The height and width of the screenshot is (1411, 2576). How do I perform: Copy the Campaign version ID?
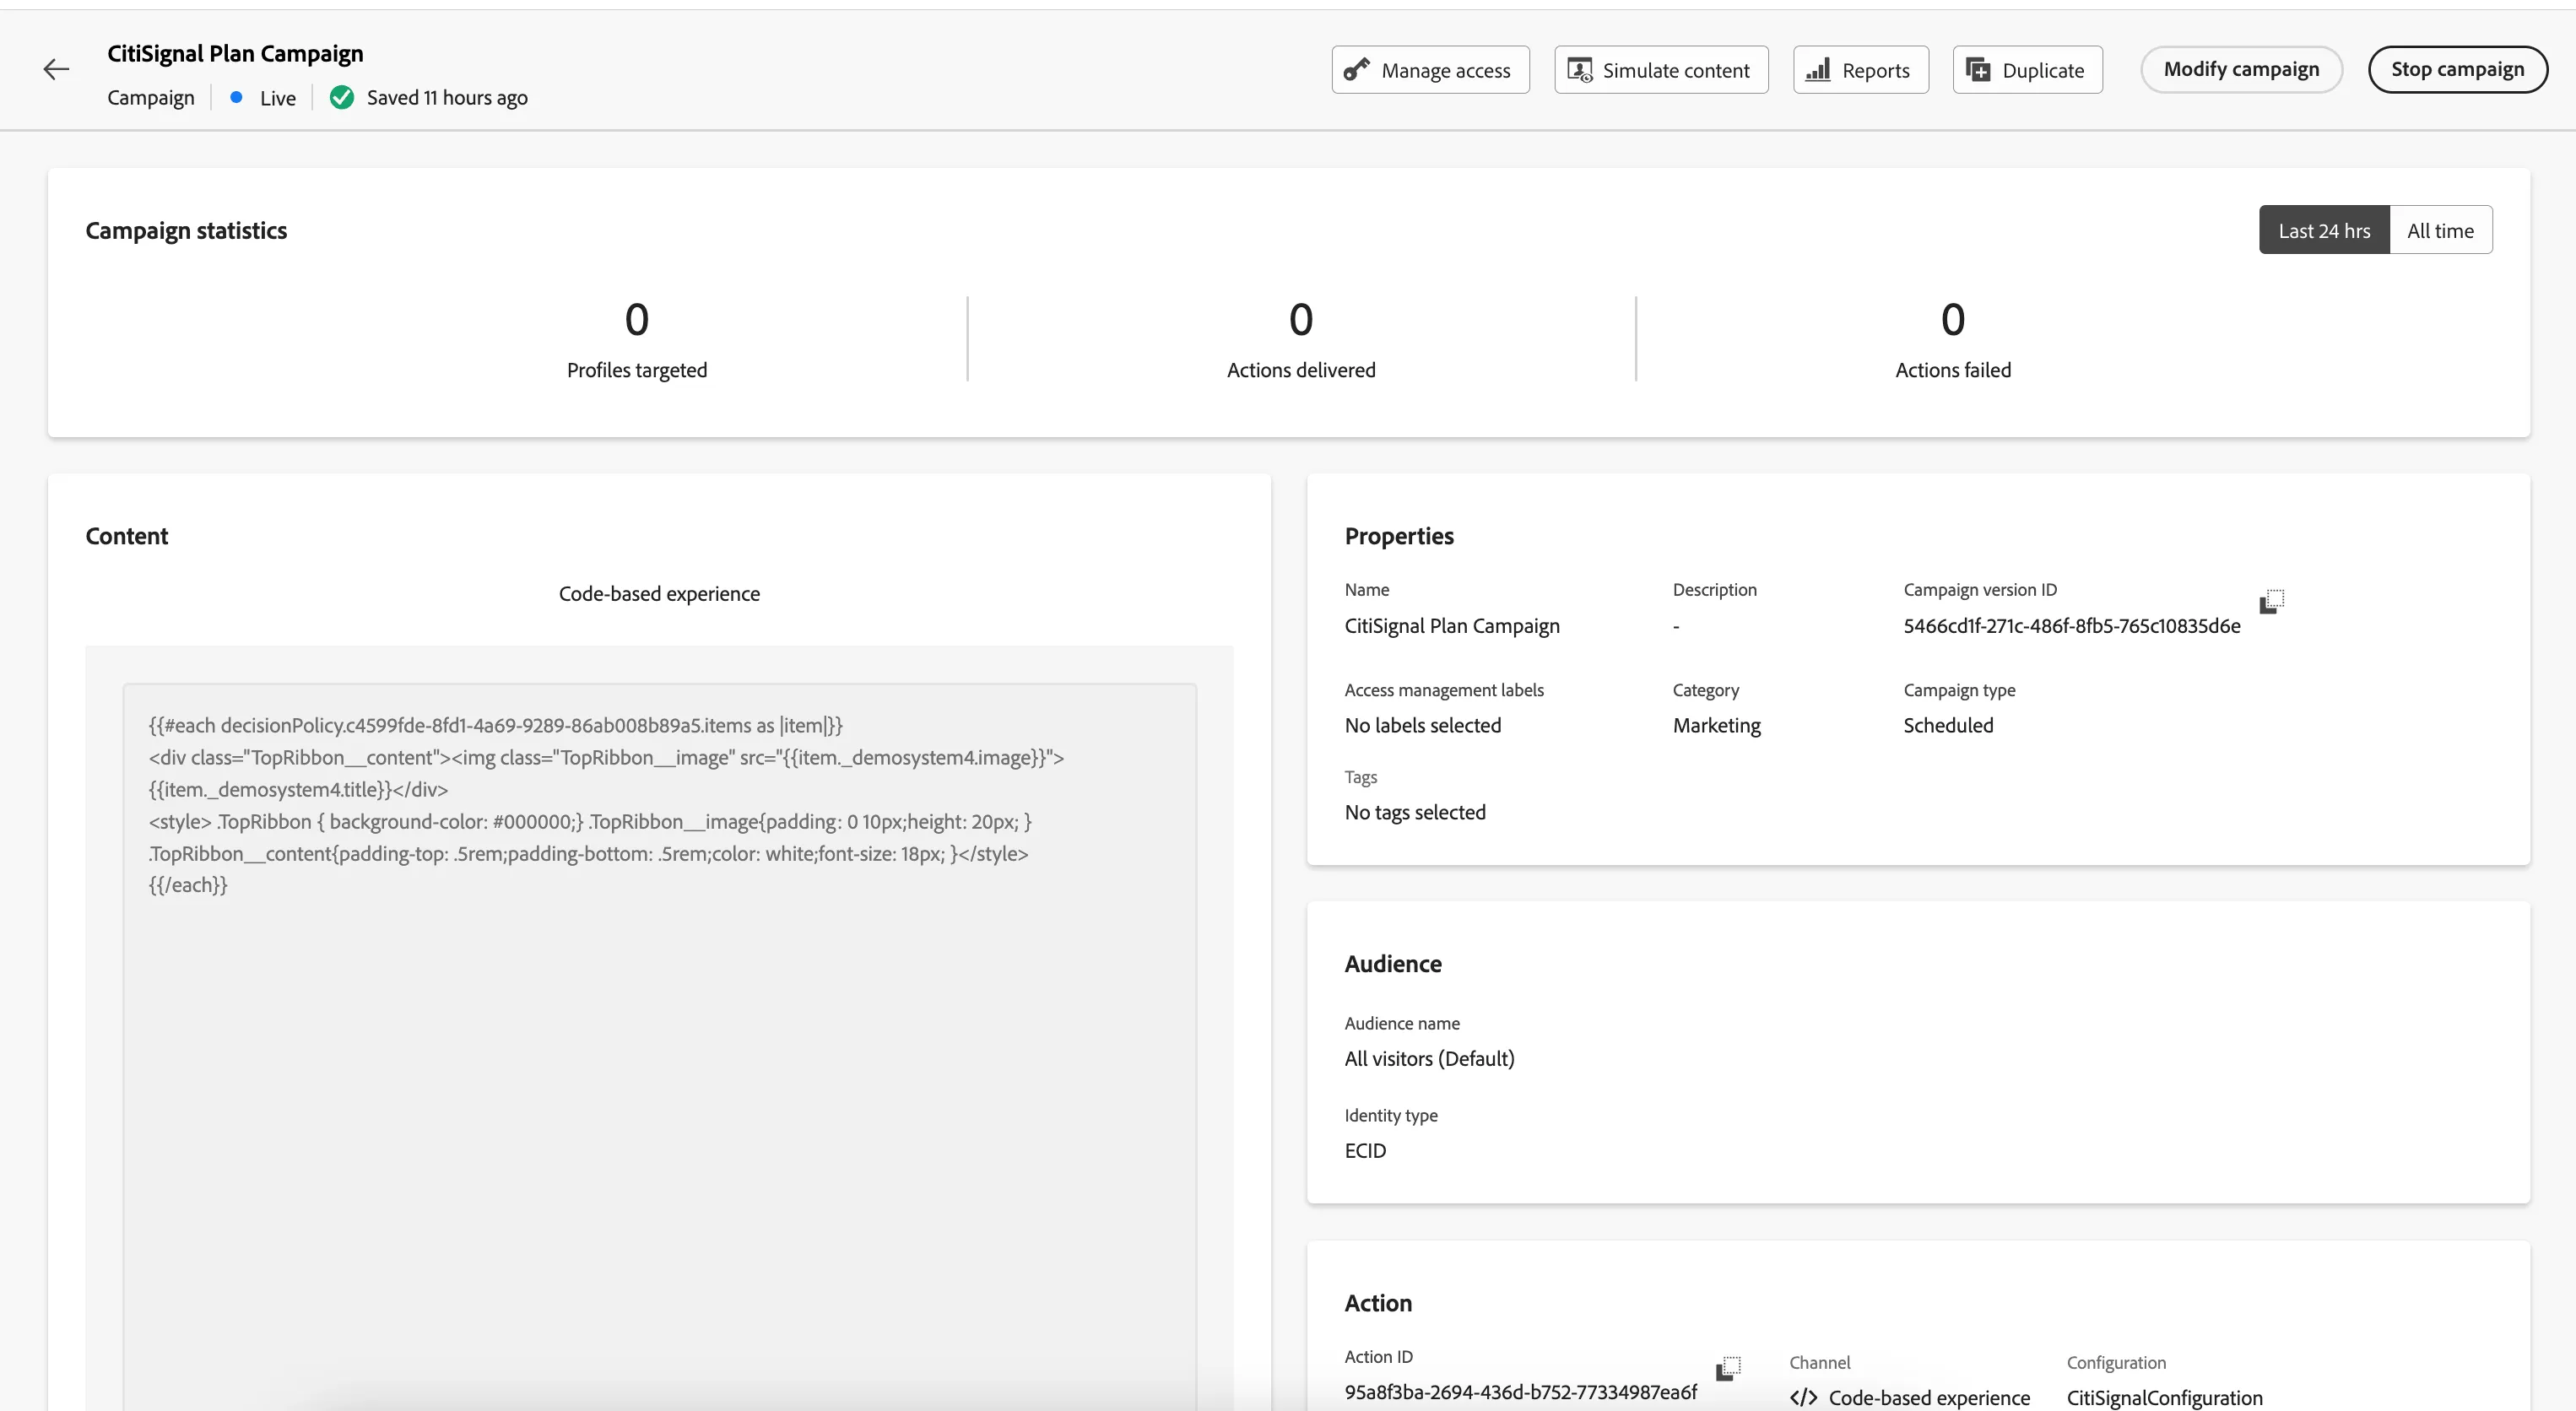click(2272, 601)
